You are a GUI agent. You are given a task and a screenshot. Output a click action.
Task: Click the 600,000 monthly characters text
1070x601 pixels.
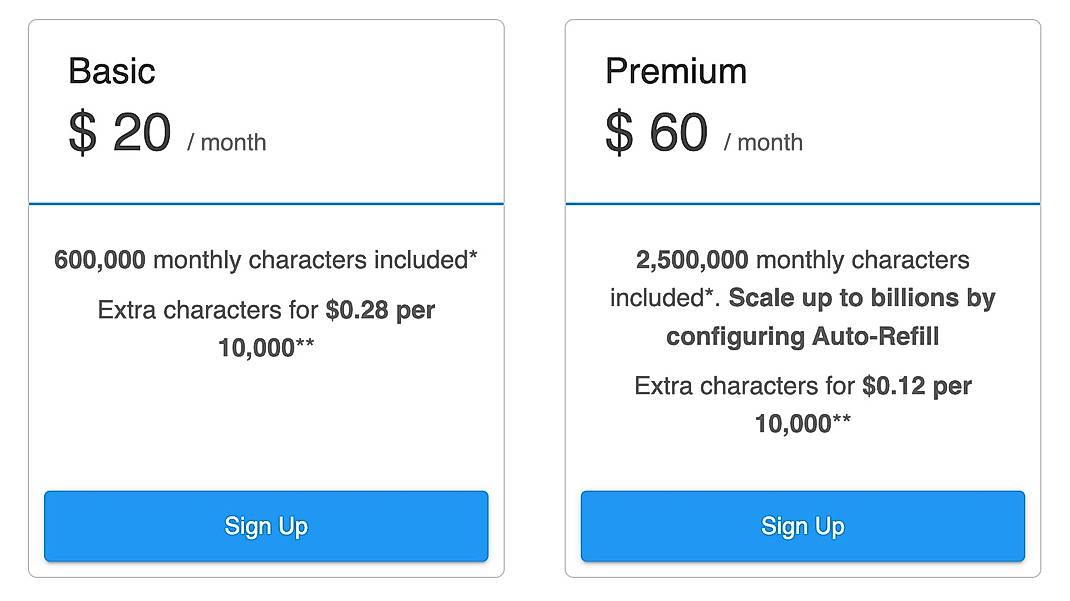click(x=266, y=259)
